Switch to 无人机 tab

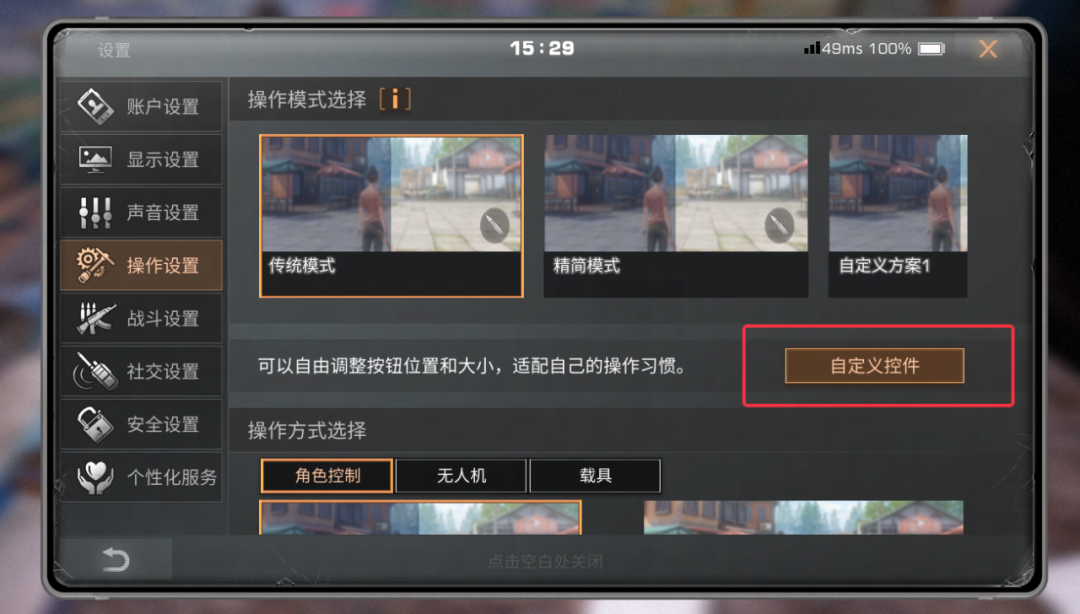coord(461,475)
